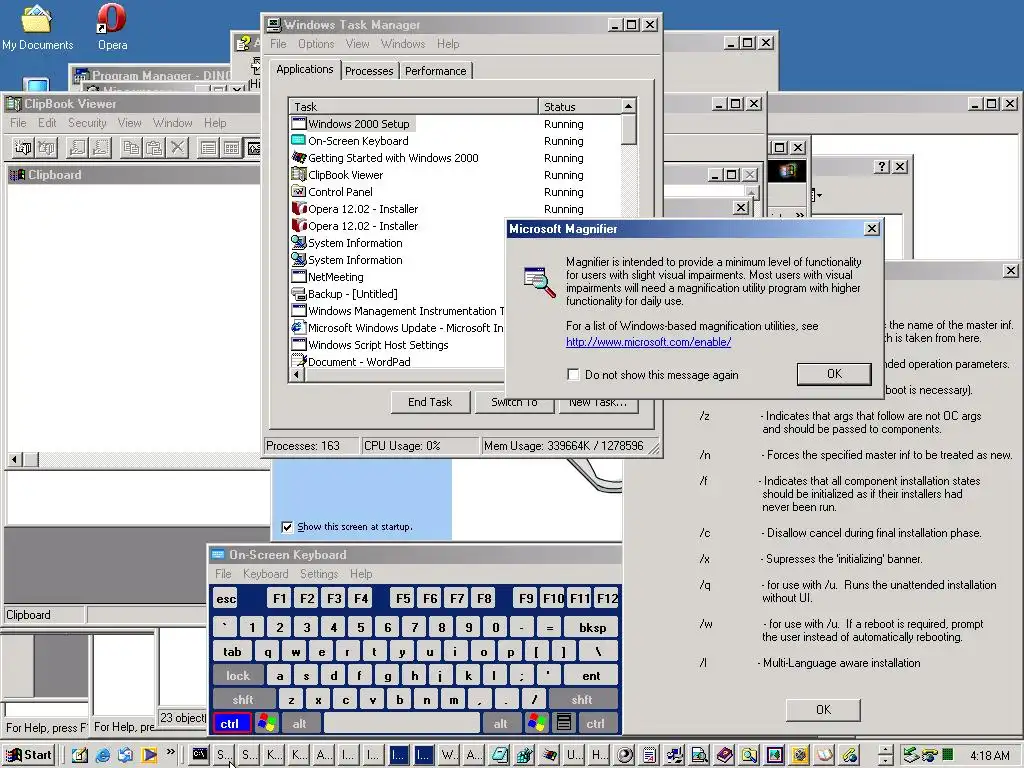Click the Share page icon in ClipBook toolbar
Screen dimensions: 1024x768
coord(77,148)
